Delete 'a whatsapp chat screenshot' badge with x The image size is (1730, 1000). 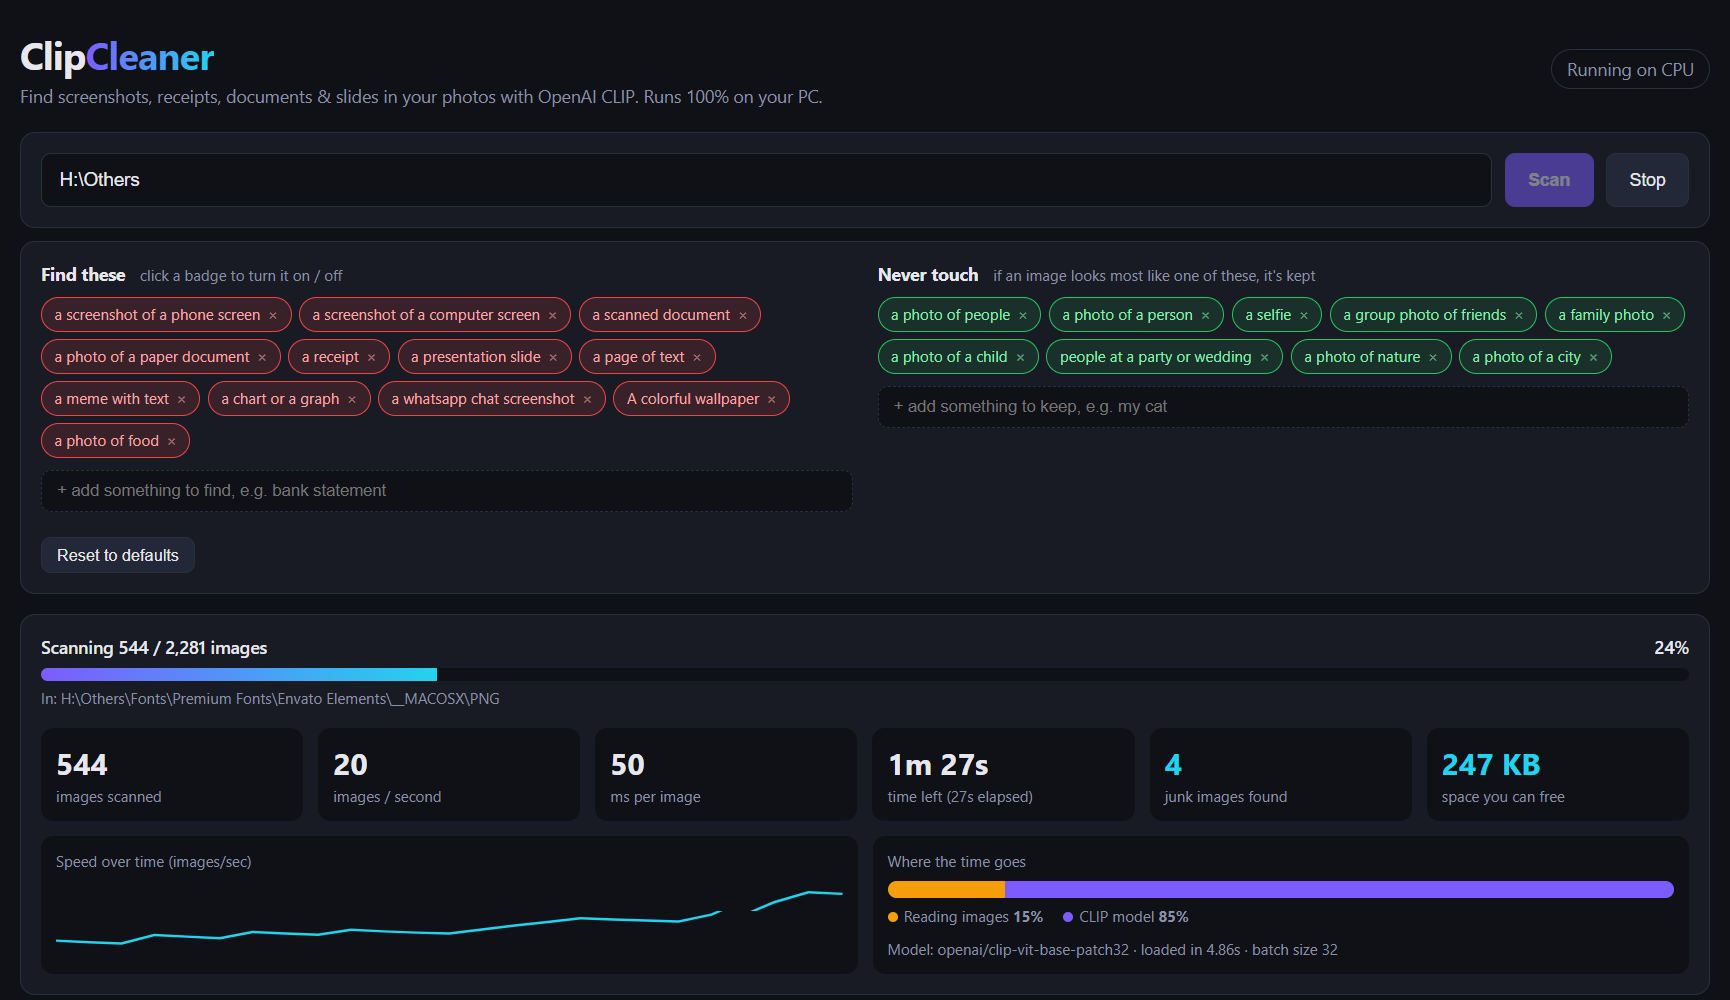tap(587, 400)
